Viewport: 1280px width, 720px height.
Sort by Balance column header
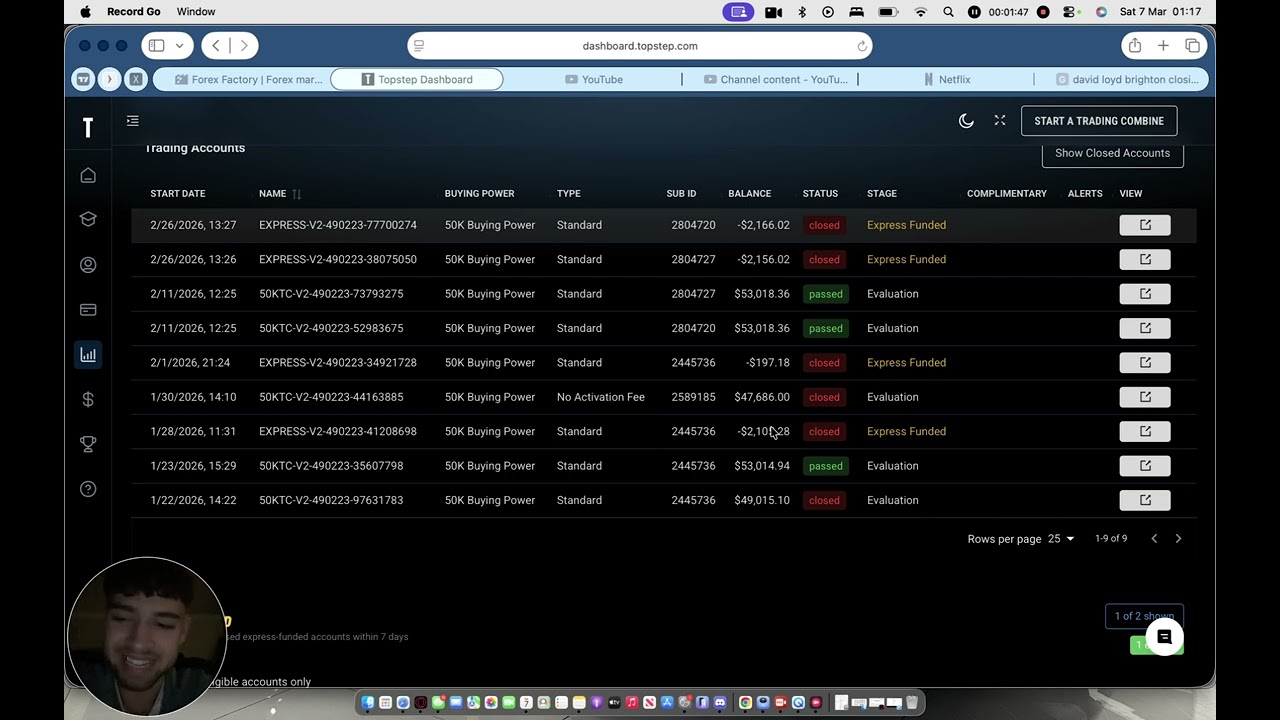[x=750, y=194]
